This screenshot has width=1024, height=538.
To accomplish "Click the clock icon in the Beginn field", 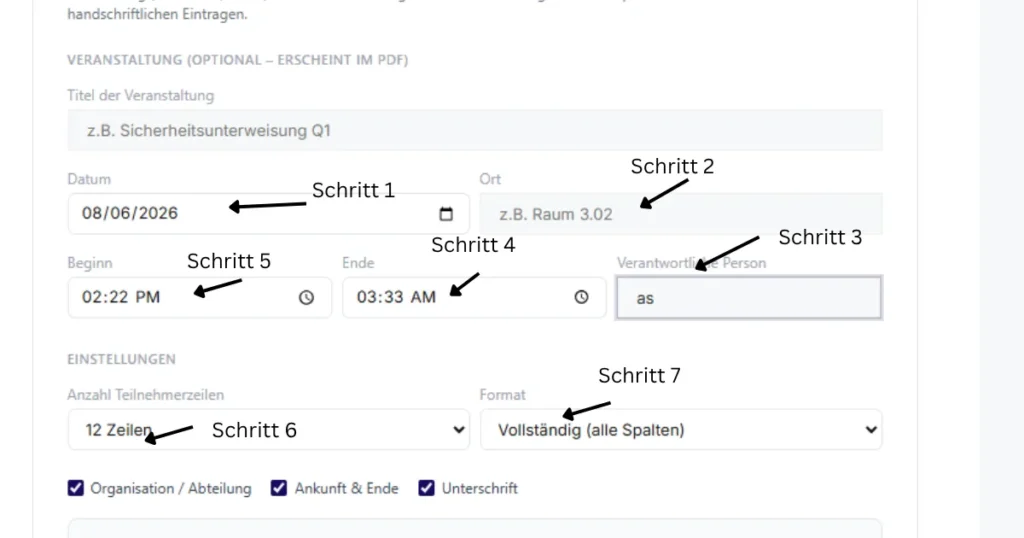I will point(306,298).
